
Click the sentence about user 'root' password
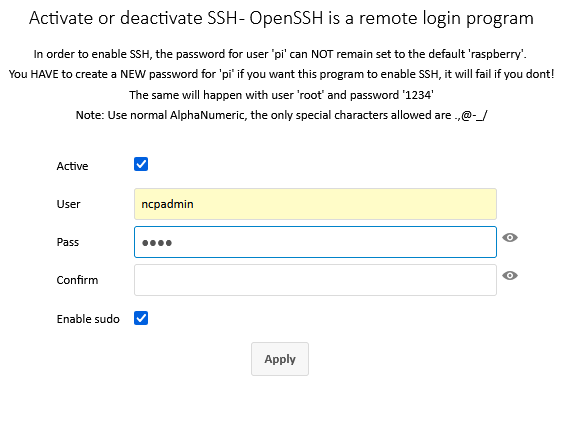(281, 95)
